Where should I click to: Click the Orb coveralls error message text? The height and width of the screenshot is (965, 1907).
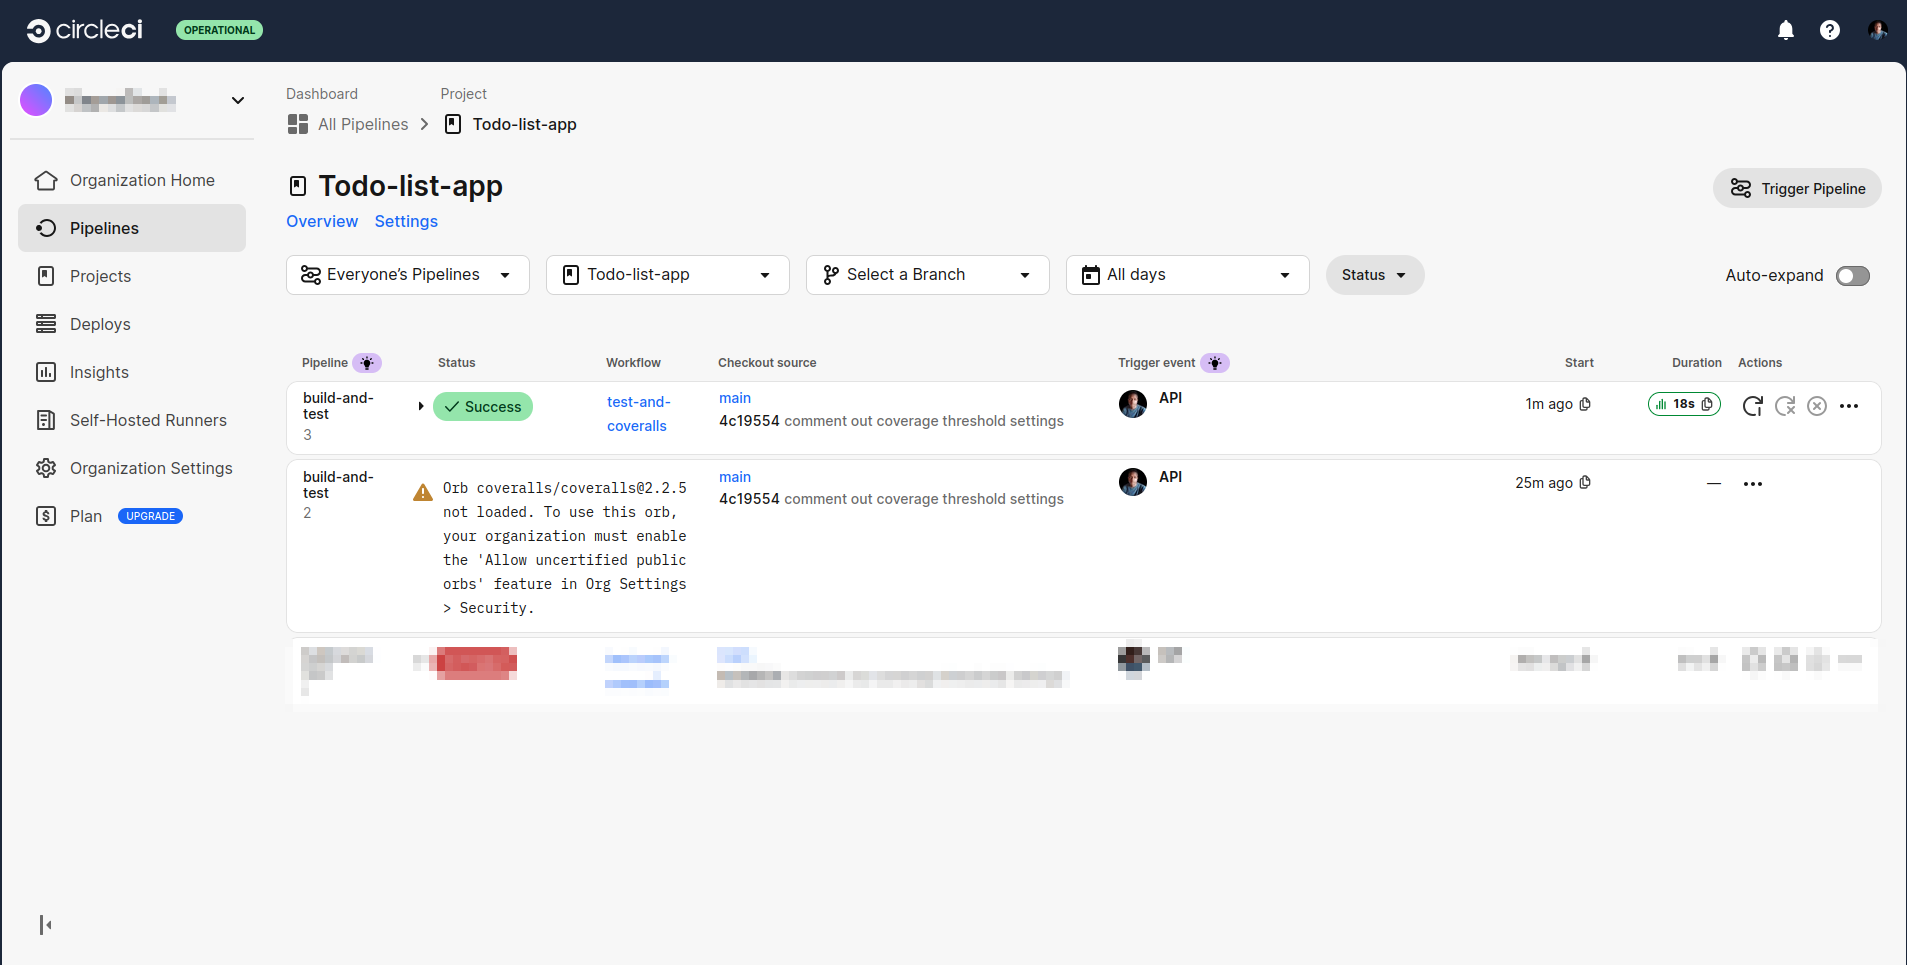(x=565, y=548)
